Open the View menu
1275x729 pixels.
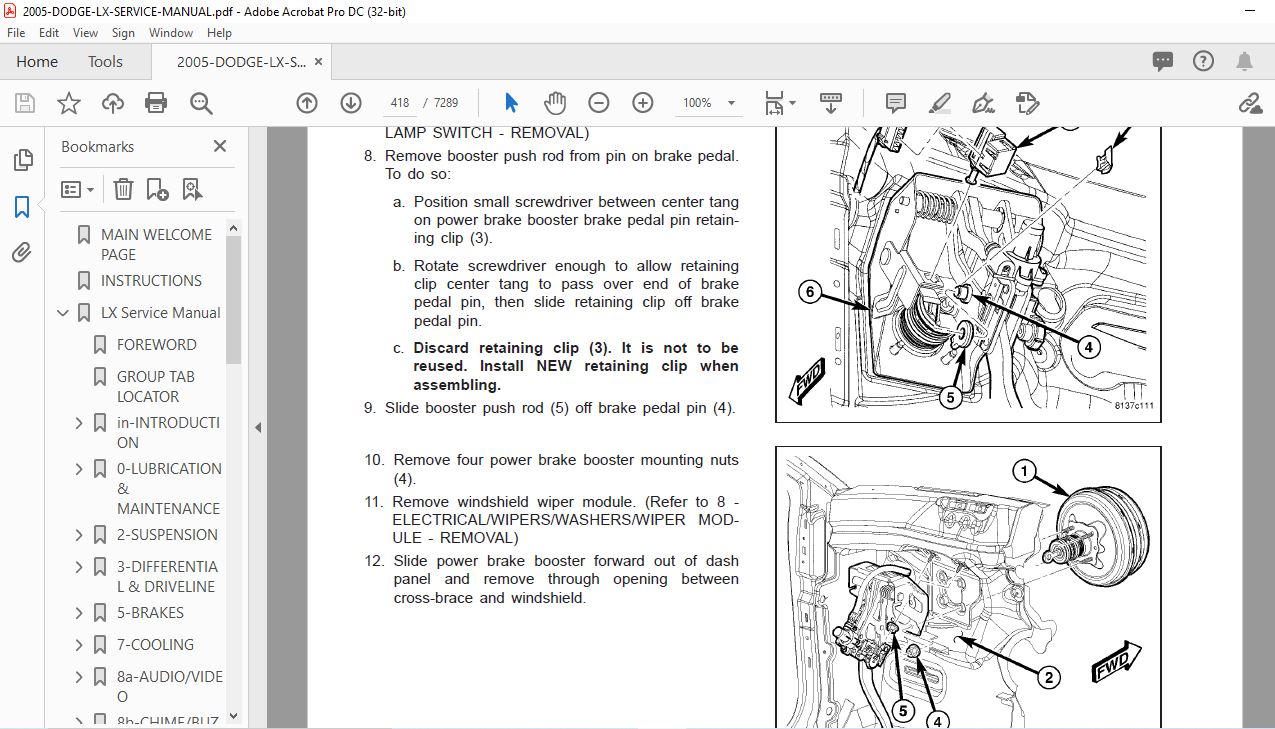pos(86,33)
